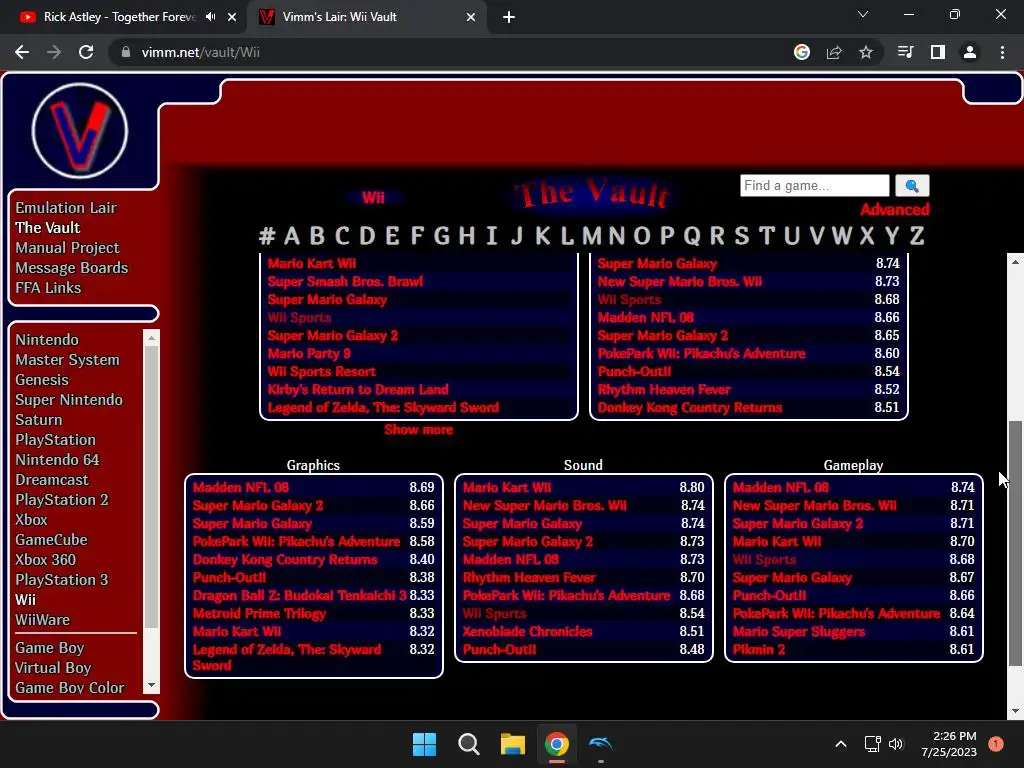
Task: Select GameCube in the systems list
Action: coord(52,540)
